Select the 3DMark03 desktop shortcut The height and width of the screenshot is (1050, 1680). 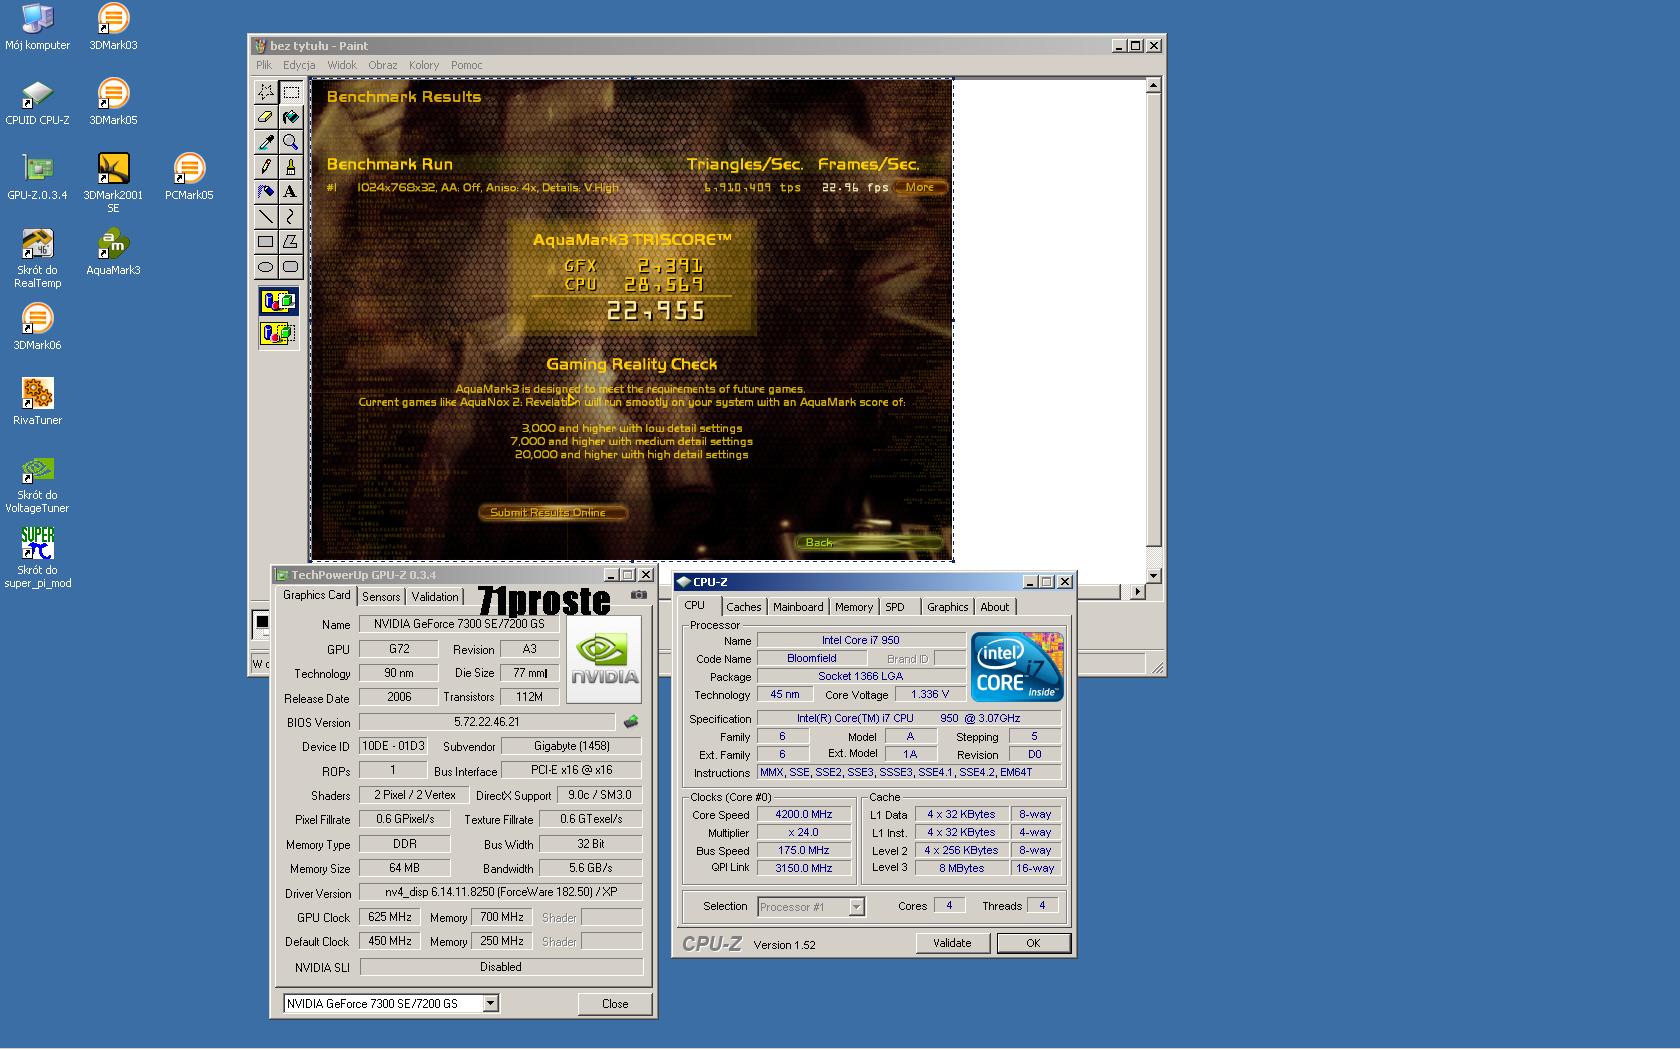click(113, 27)
